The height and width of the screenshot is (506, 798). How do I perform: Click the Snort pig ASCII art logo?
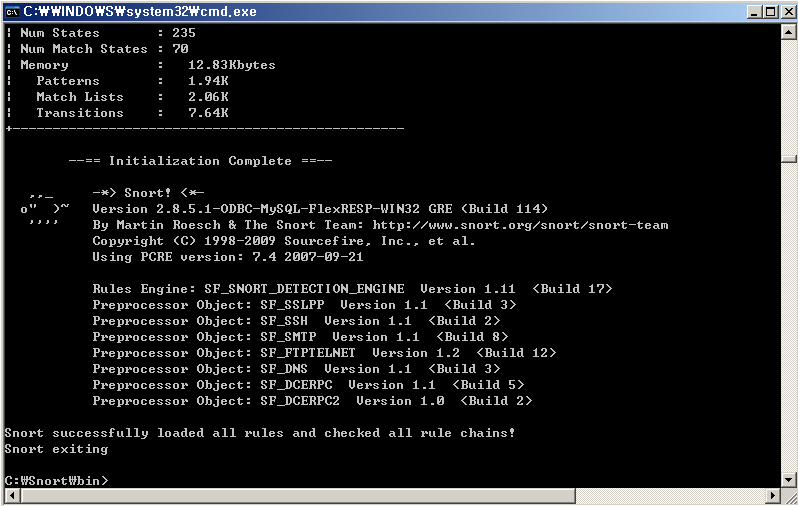coord(44,209)
